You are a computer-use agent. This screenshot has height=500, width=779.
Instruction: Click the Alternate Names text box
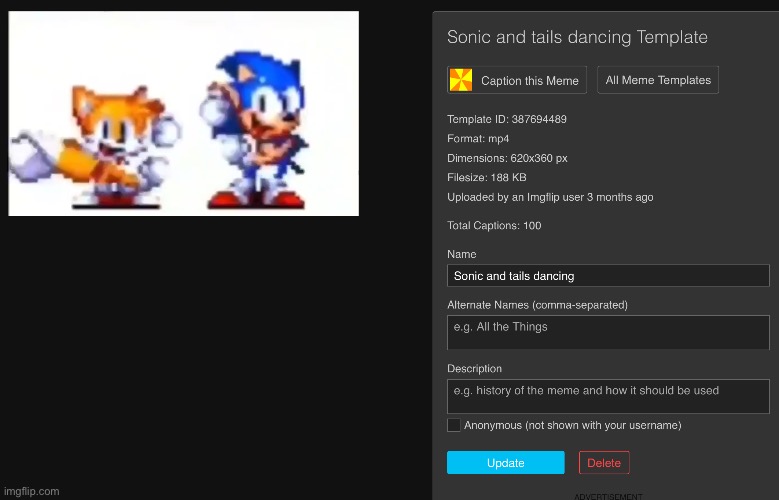pyautogui.click(x=608, y=333)
